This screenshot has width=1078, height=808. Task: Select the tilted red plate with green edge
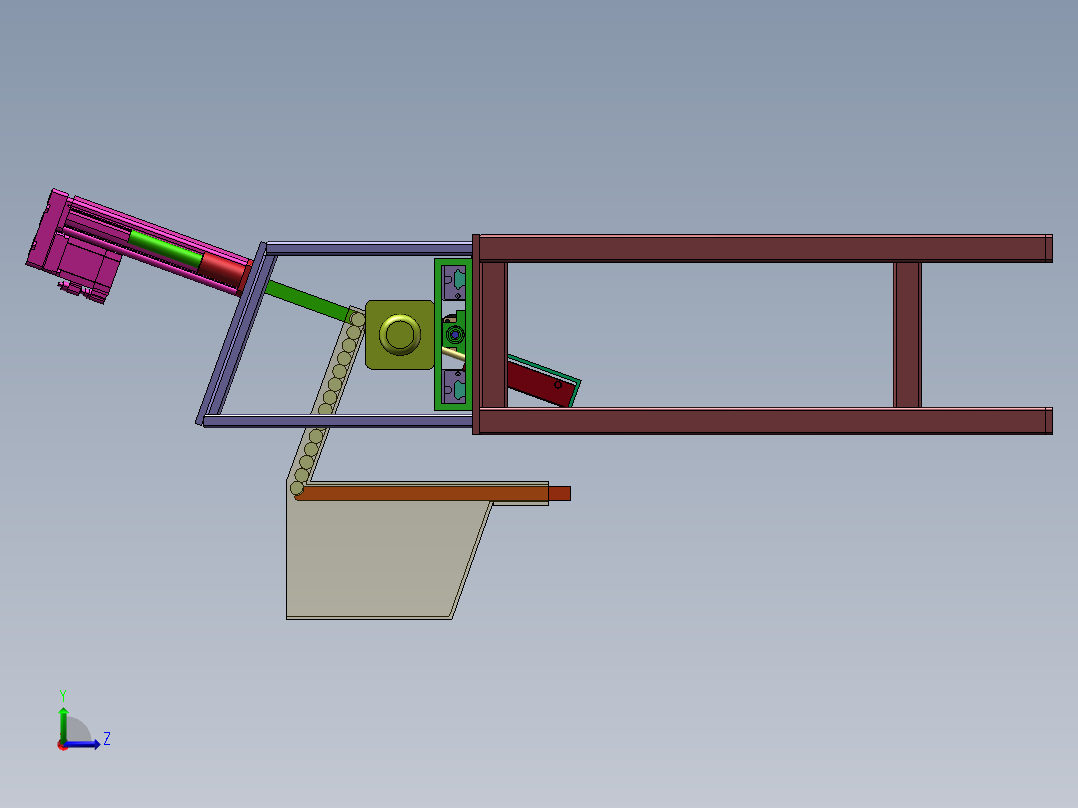pos(541,382)
